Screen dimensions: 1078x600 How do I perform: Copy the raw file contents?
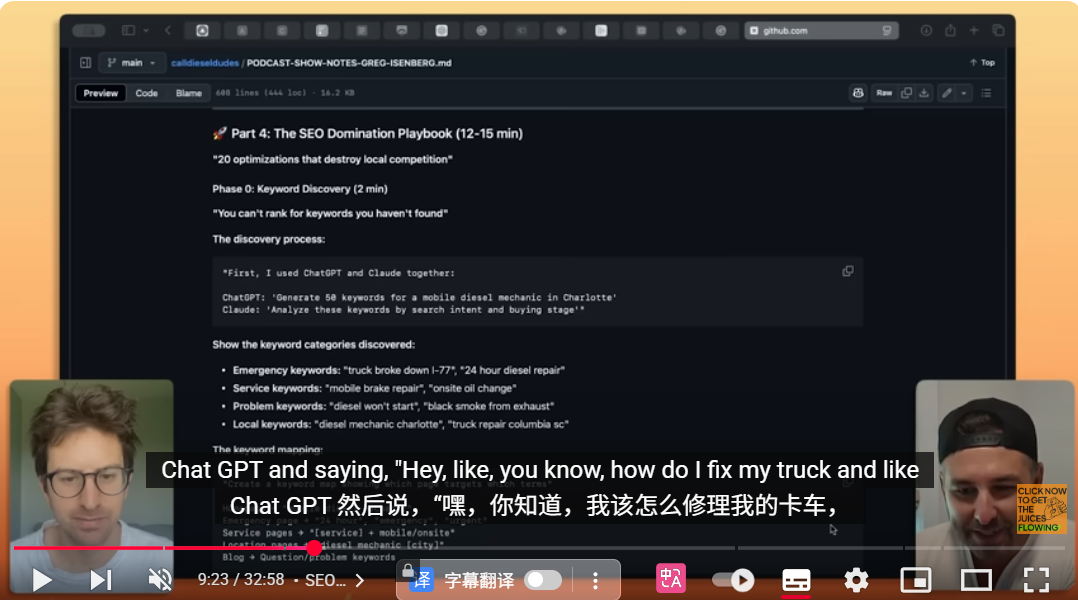[x=906, y=93]
